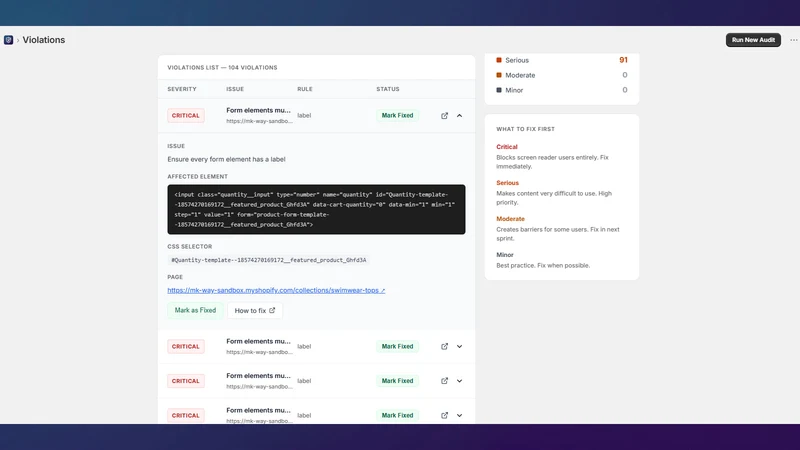Open external link icon in third critical row
The image size is (800, 450).
444,381
